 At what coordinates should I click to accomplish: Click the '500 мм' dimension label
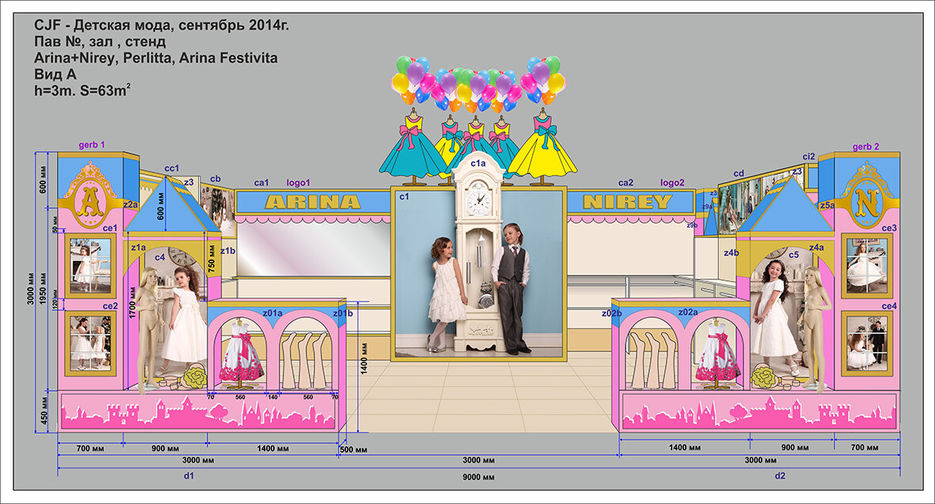tap(352, 450)
